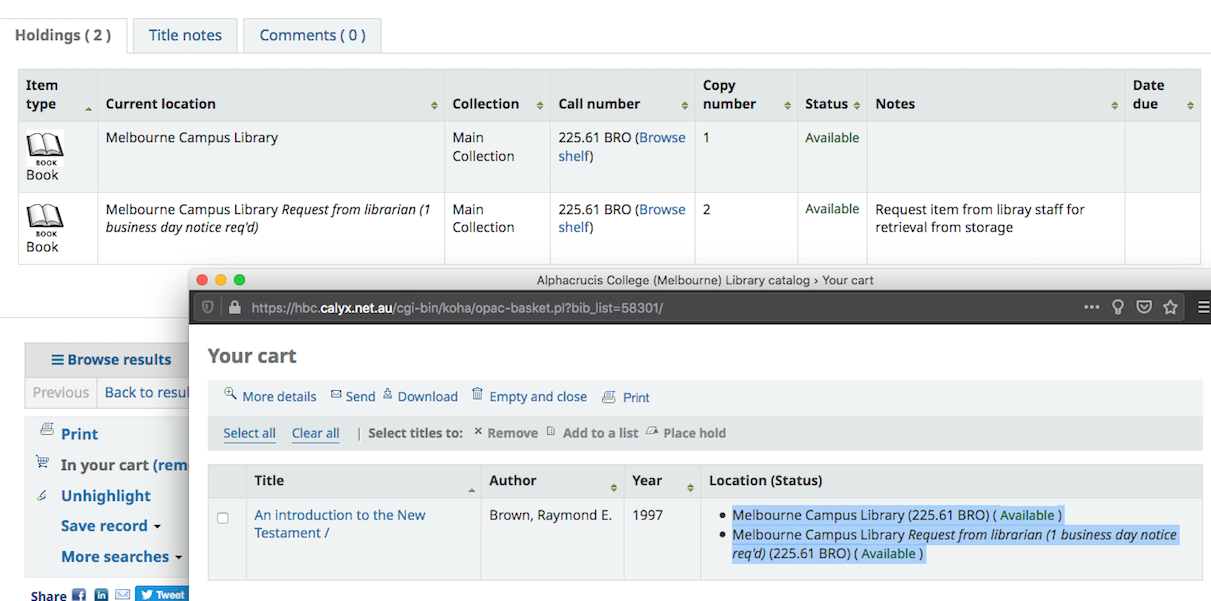Click Clear all in the cart

point(315,433)
